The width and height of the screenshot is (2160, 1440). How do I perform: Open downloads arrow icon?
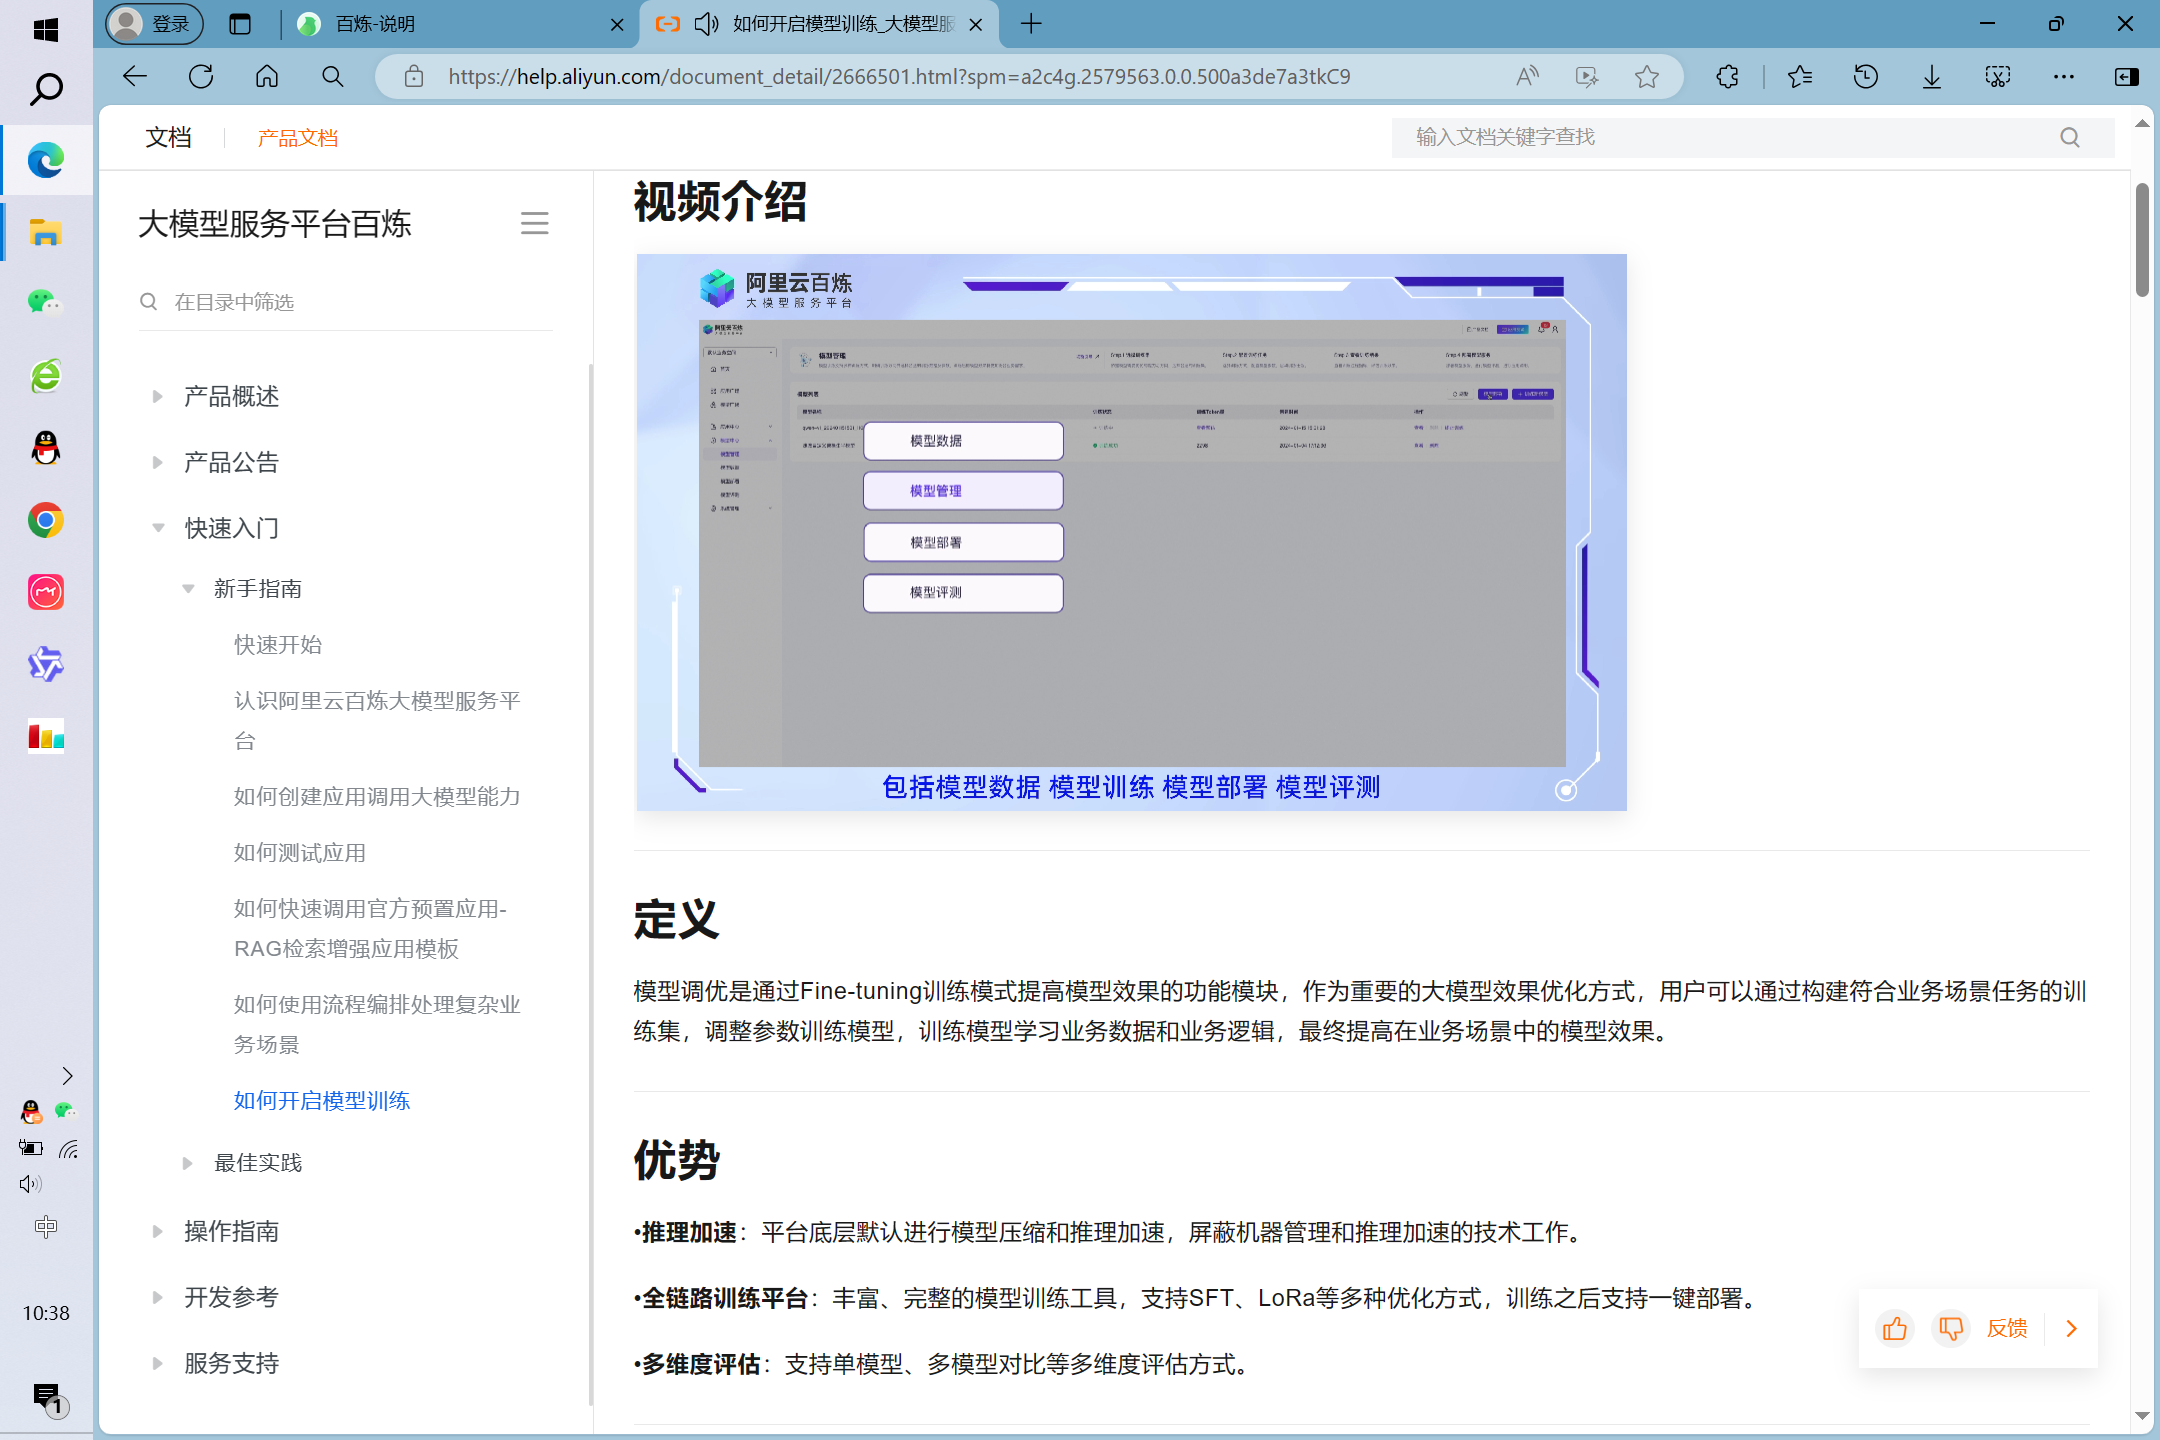pos(1932,77)
